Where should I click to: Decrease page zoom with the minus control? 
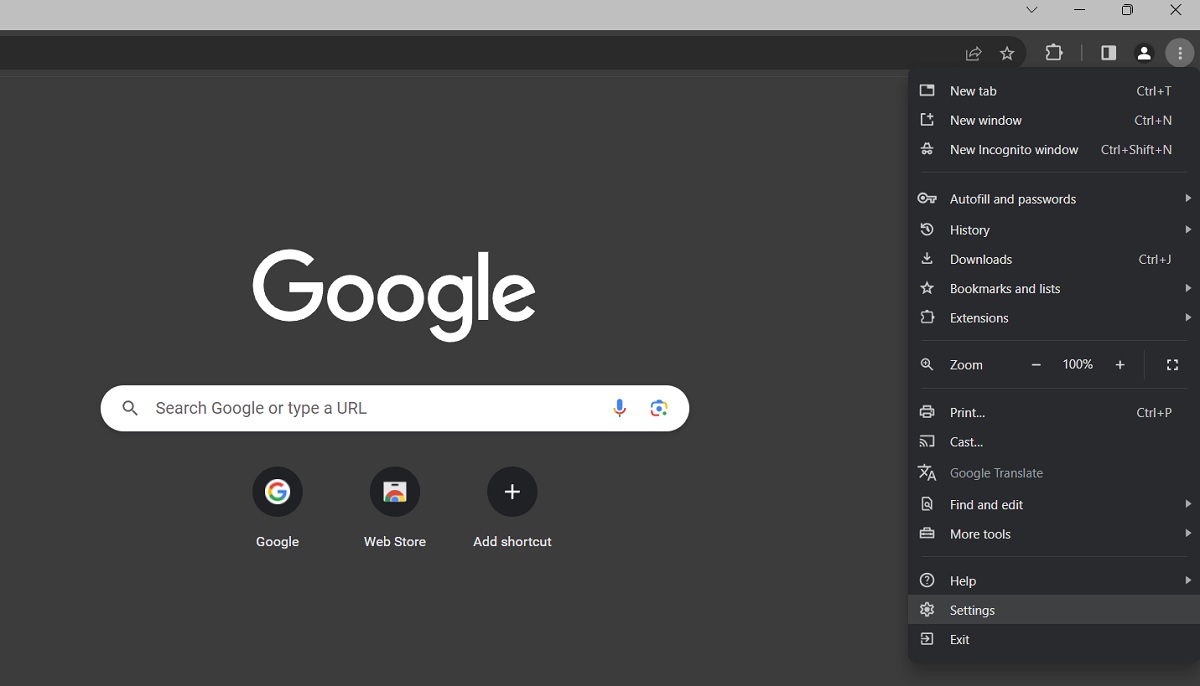[1035, 364]
